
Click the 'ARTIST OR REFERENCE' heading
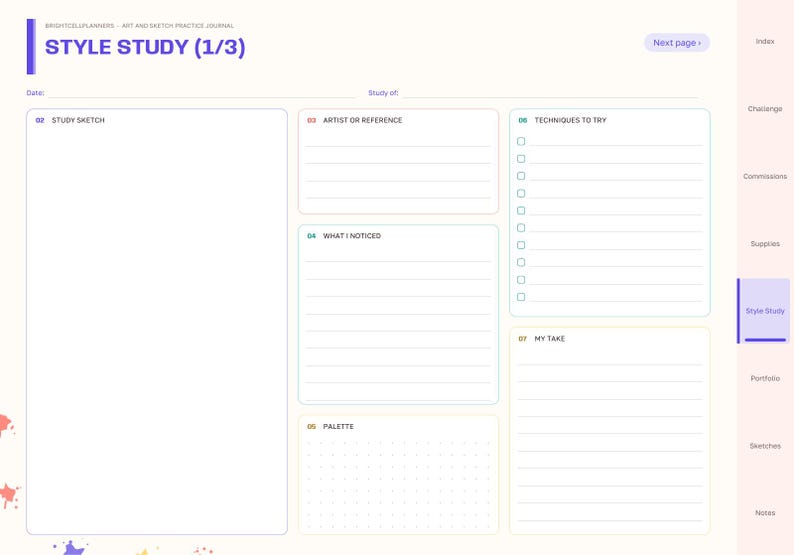(363, 120)
